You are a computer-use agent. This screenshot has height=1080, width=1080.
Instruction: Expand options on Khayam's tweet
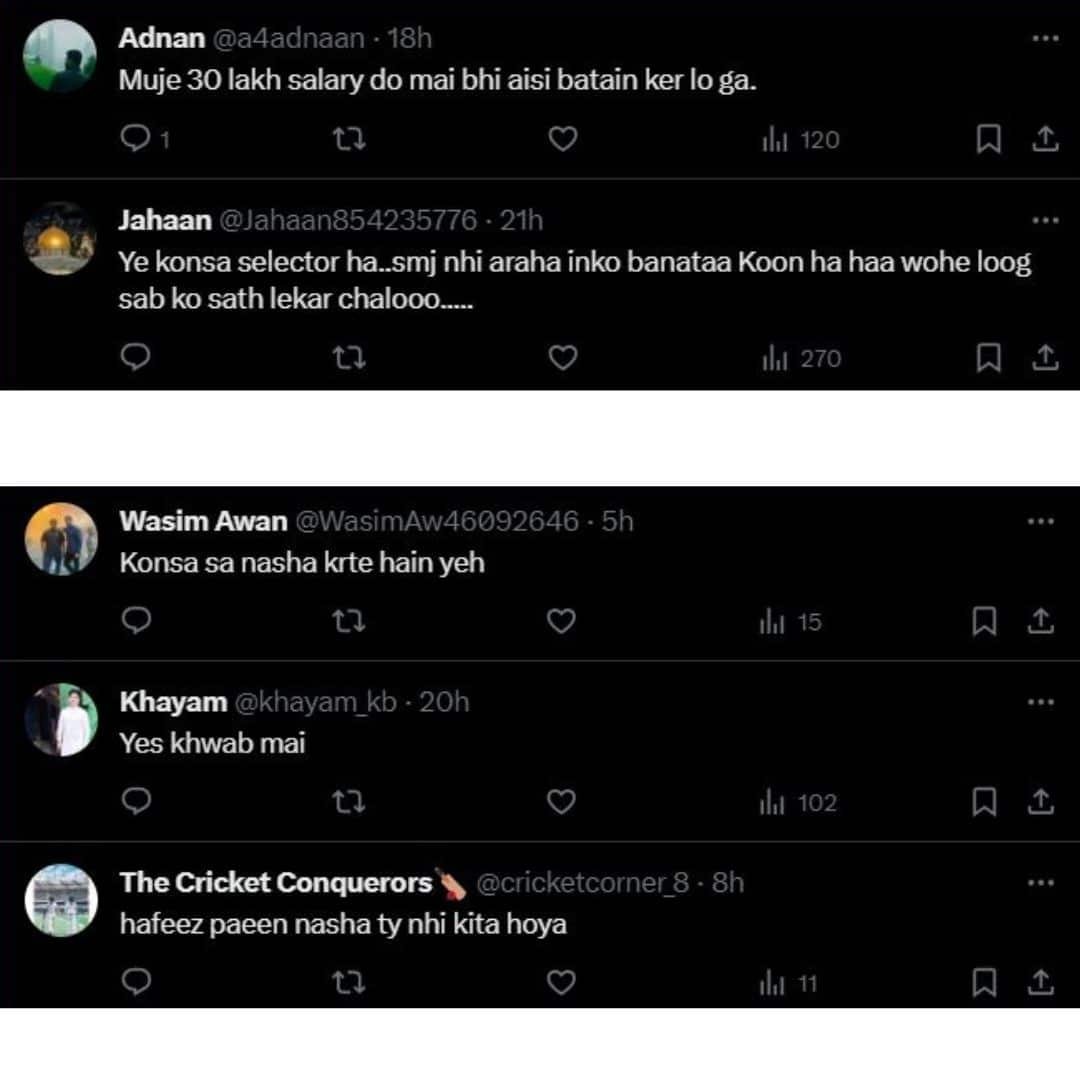(x=1041, y=702)
